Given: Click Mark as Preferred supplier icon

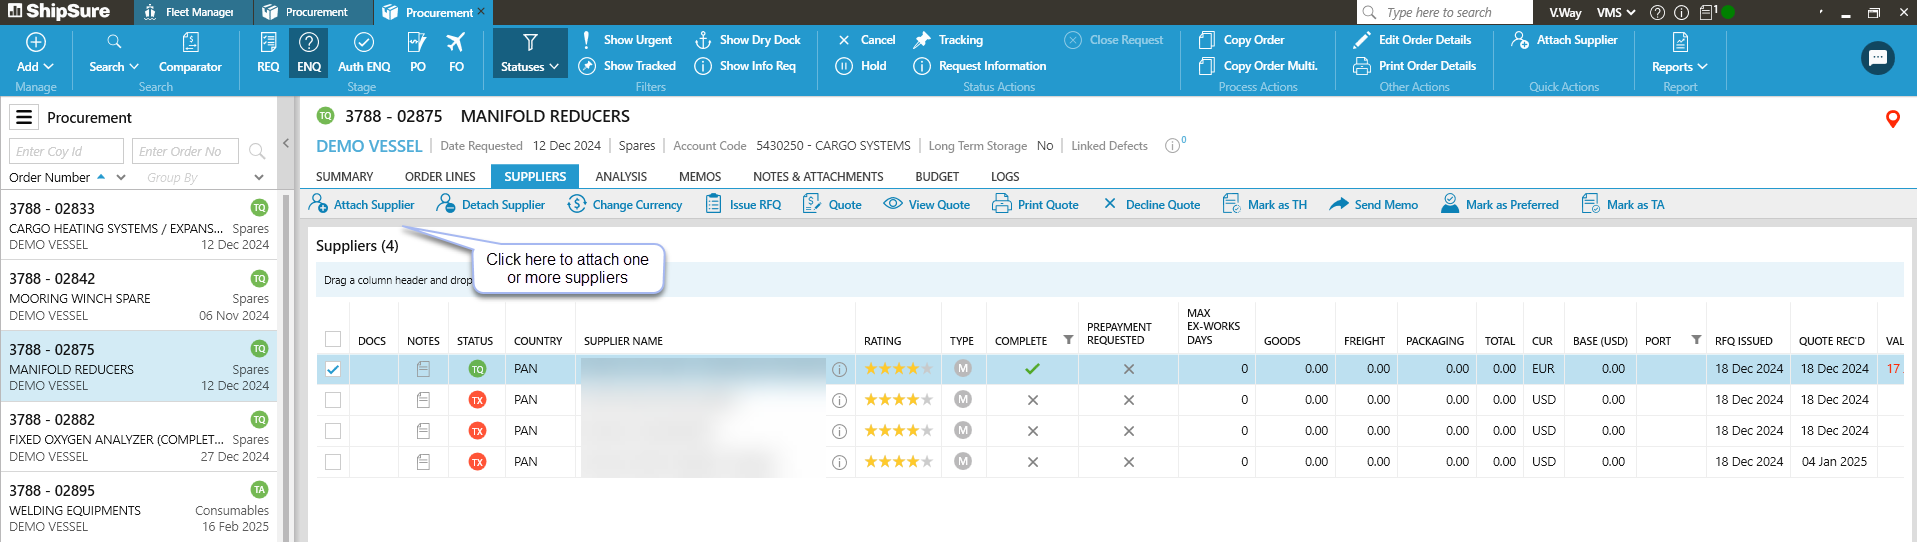Looking at the screenshot, I should tap(1449, 204).
